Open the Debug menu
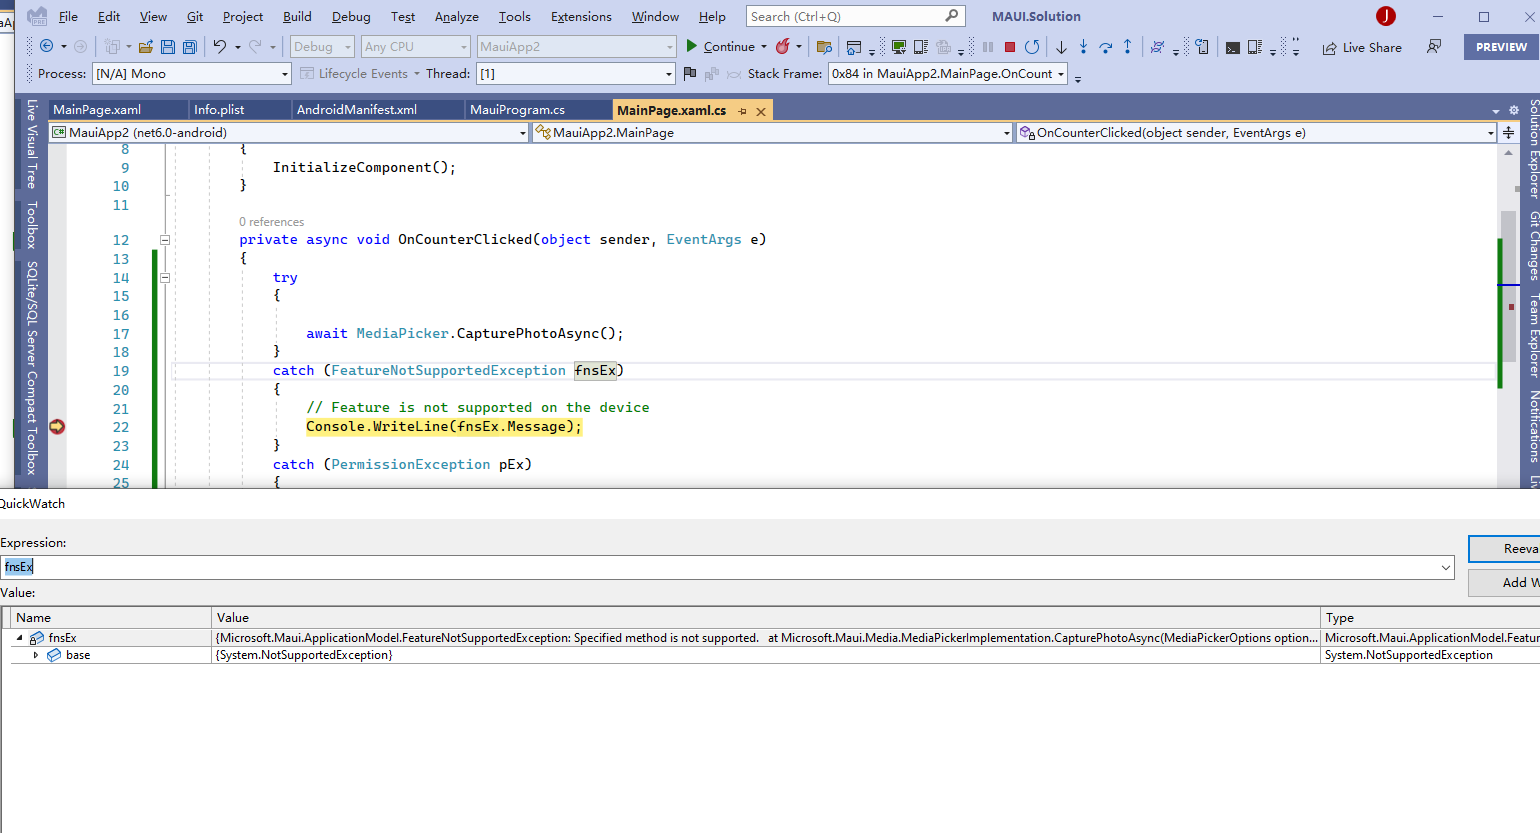The image size is (1540, 833). coord(351,16)
